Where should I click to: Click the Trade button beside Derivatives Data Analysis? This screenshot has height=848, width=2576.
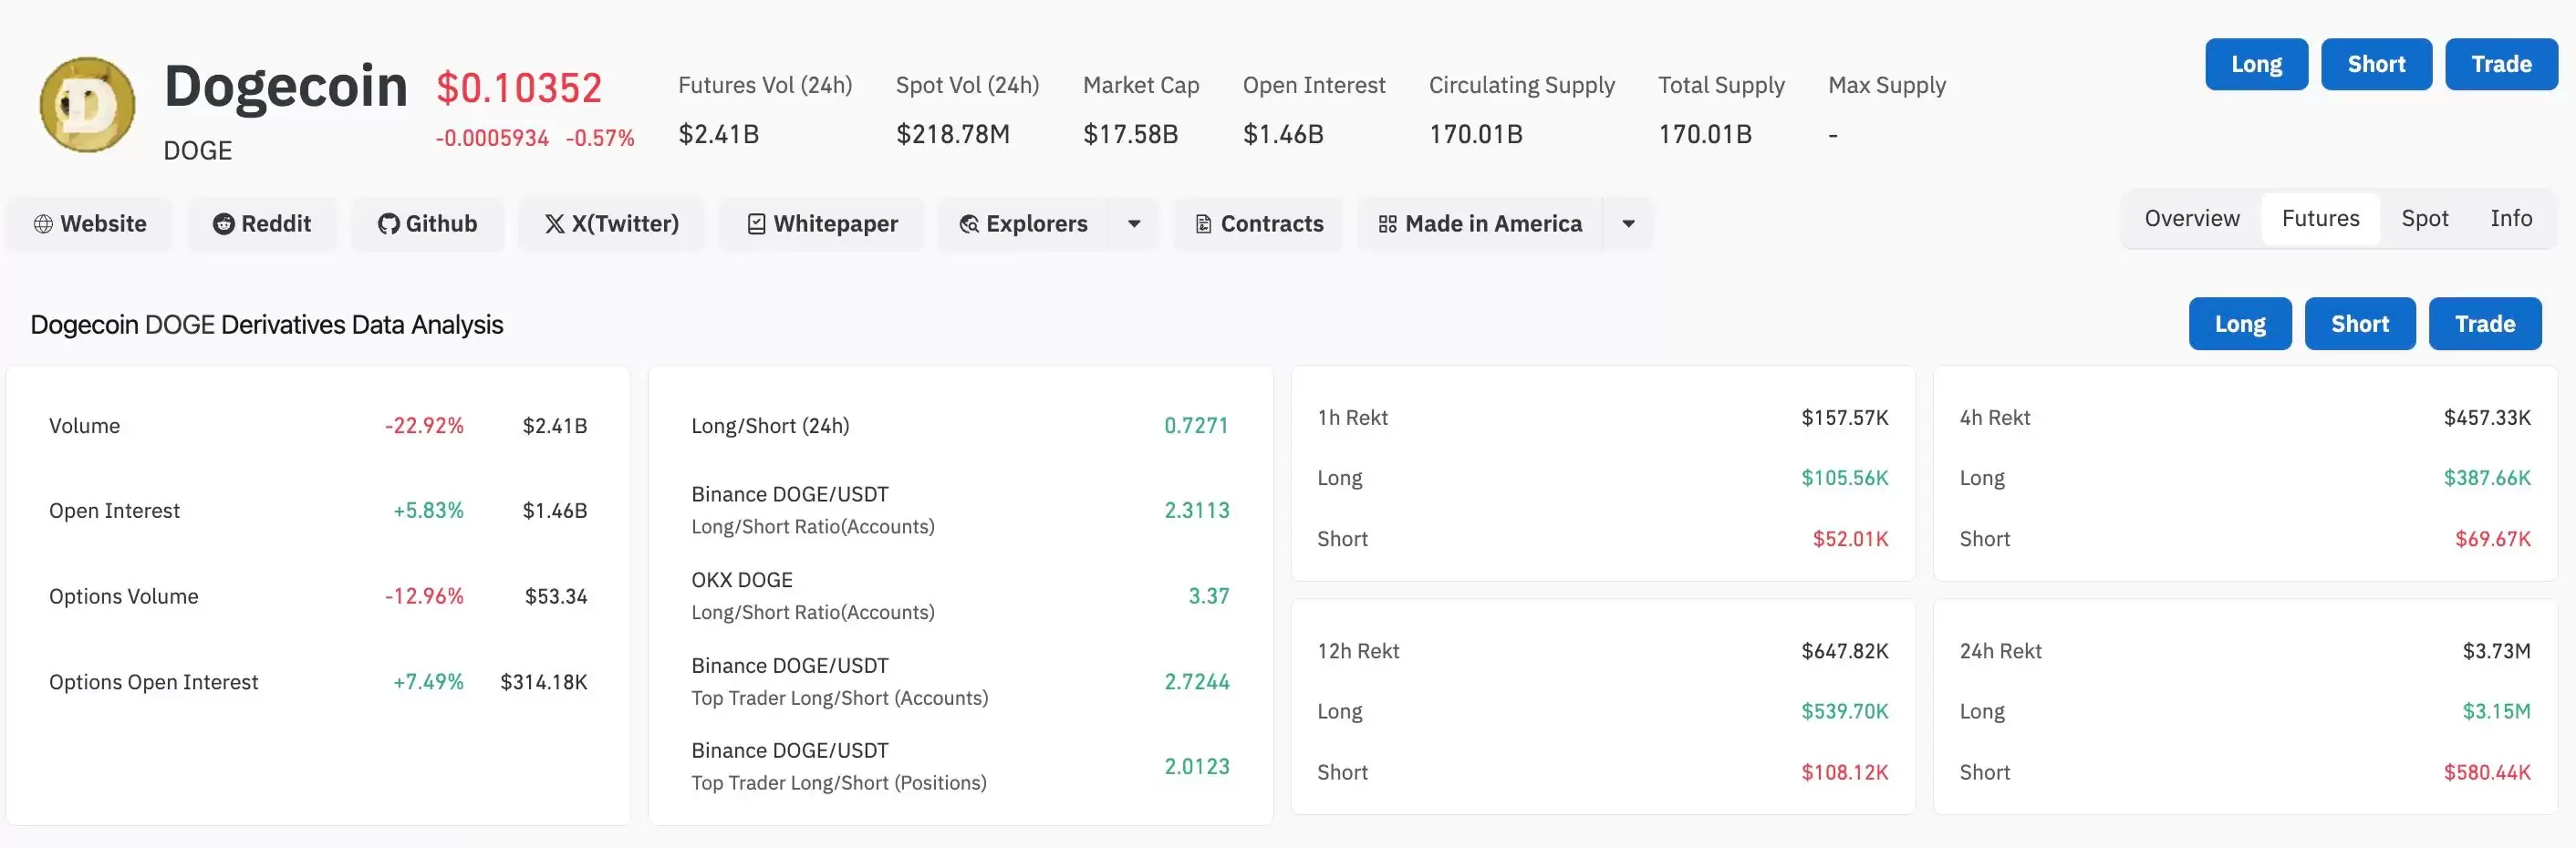tap(2484, 324)
